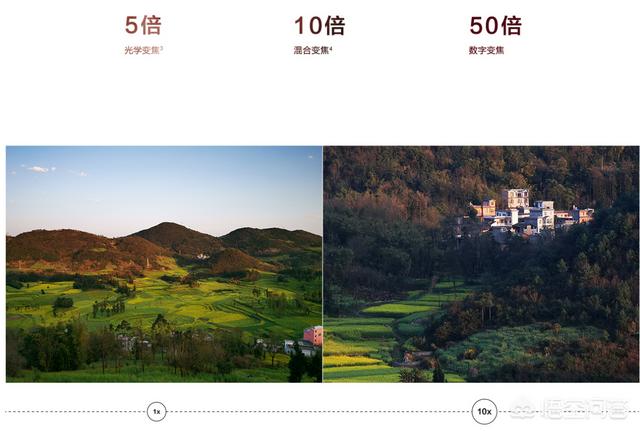Click the dashed zoom track between 1x and 10x
The height and width of the screenshot is (431, 640).
click(319, 411)
